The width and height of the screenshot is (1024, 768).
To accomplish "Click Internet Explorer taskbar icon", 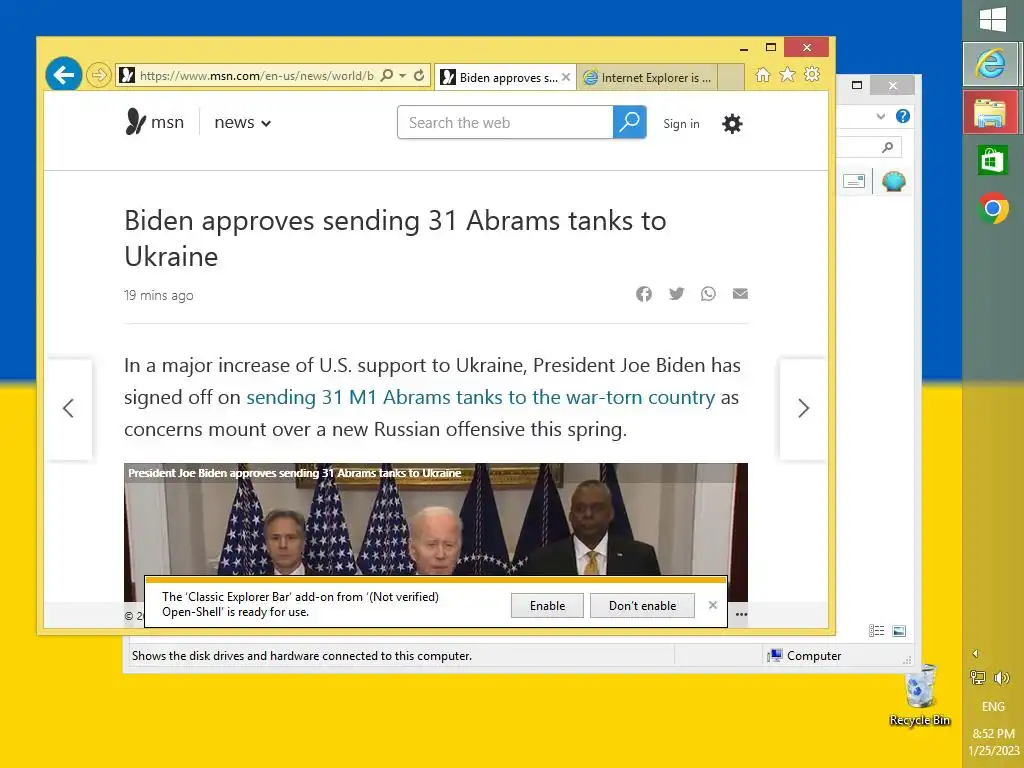I will pos(991,63).
